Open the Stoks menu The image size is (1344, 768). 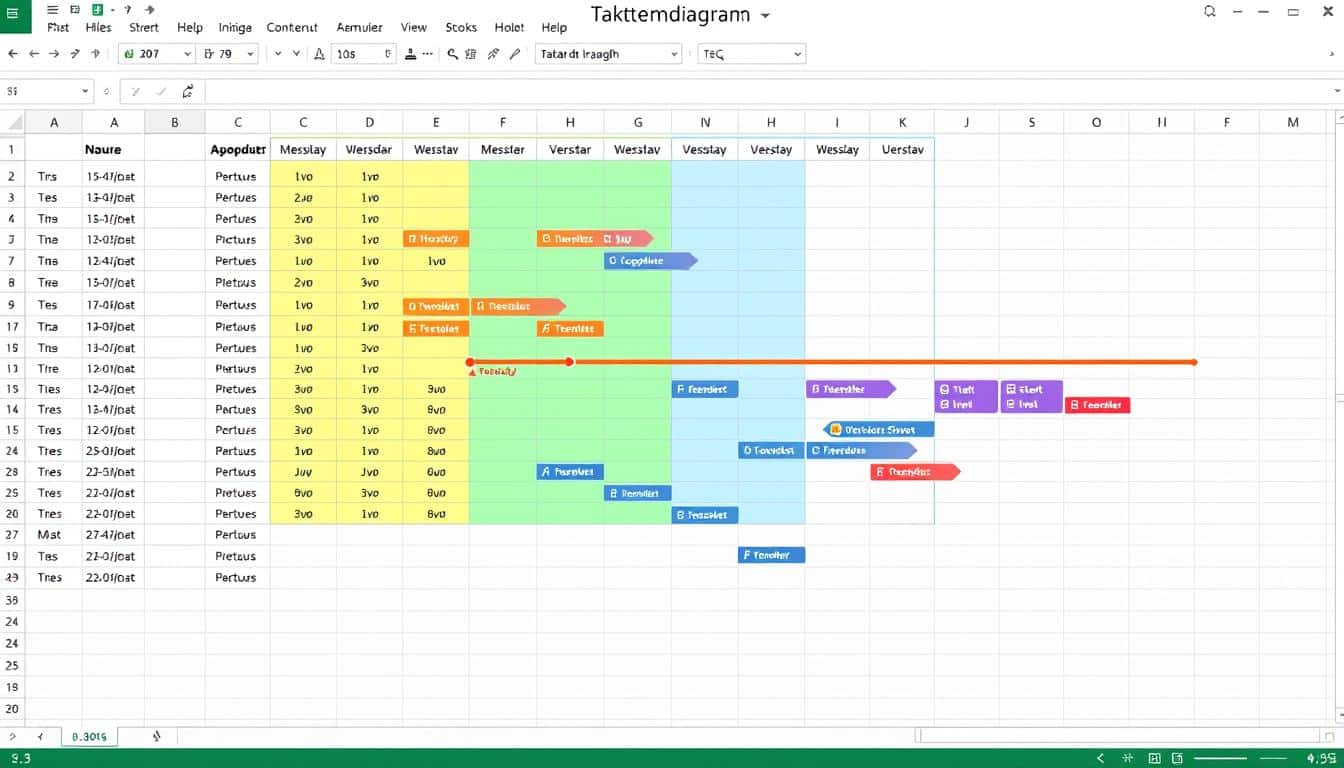pyautogui.click(x=461, y=27)
